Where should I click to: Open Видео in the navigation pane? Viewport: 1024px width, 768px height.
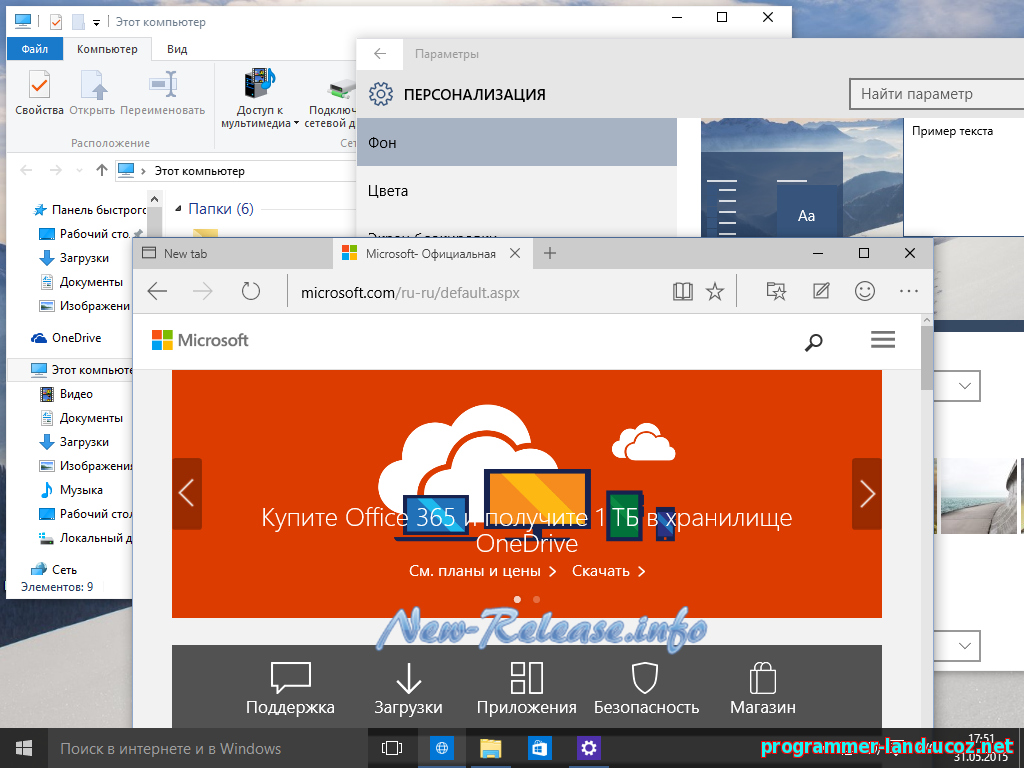coord(66,394)
